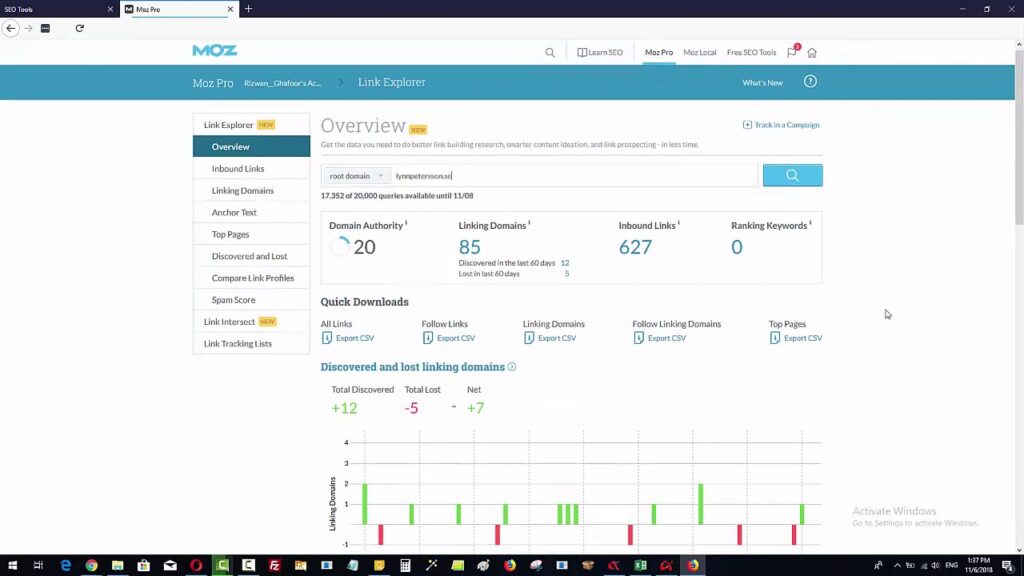Click info icon beside Discovered and lost heading

[512, 367]
